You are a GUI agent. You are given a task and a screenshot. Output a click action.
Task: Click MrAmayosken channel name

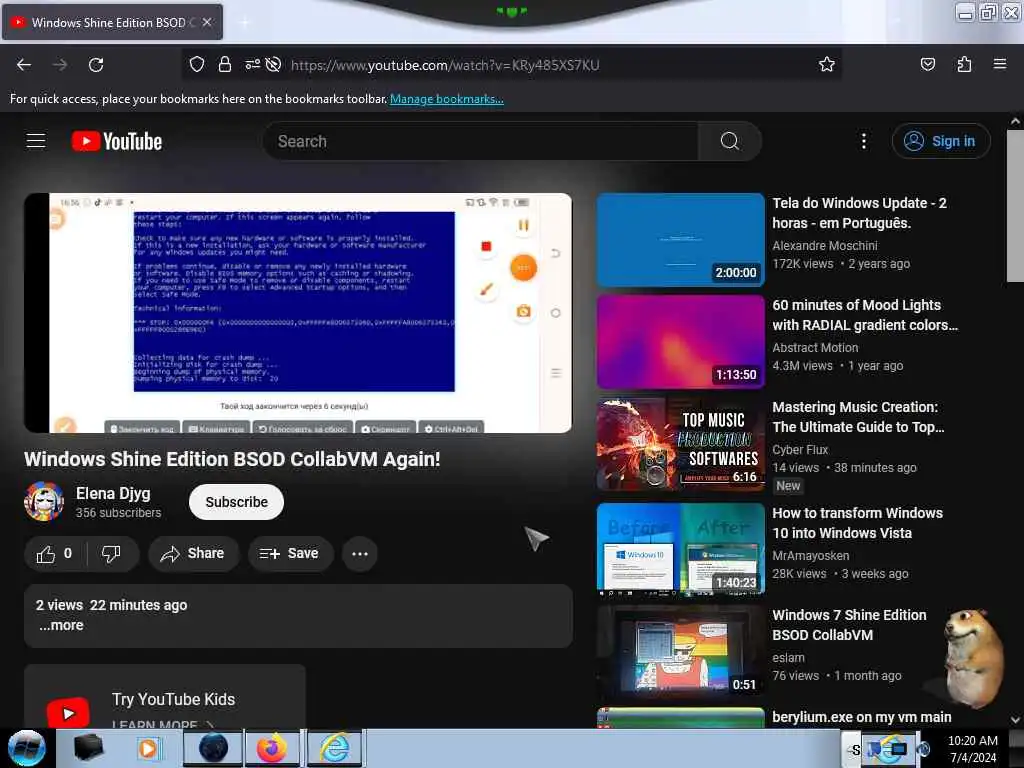810,555
